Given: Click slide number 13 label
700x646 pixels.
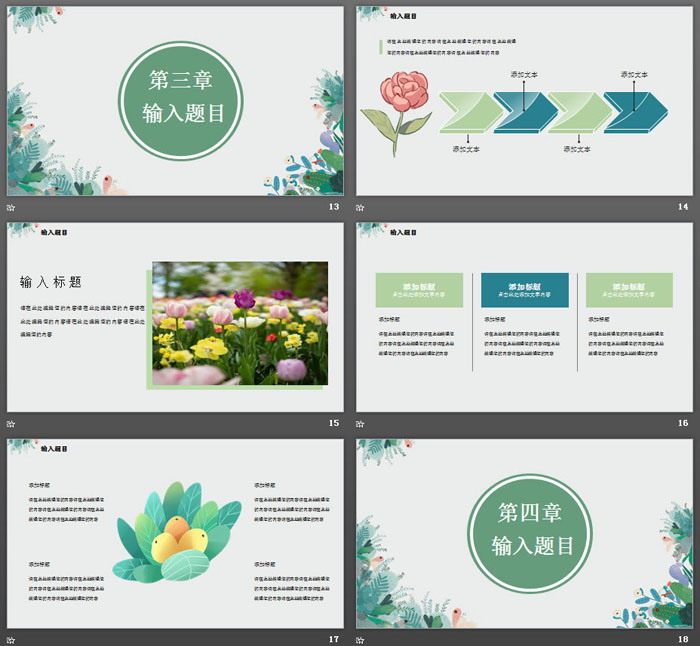Looking at the screenshot, I should [x=333, y=207].
